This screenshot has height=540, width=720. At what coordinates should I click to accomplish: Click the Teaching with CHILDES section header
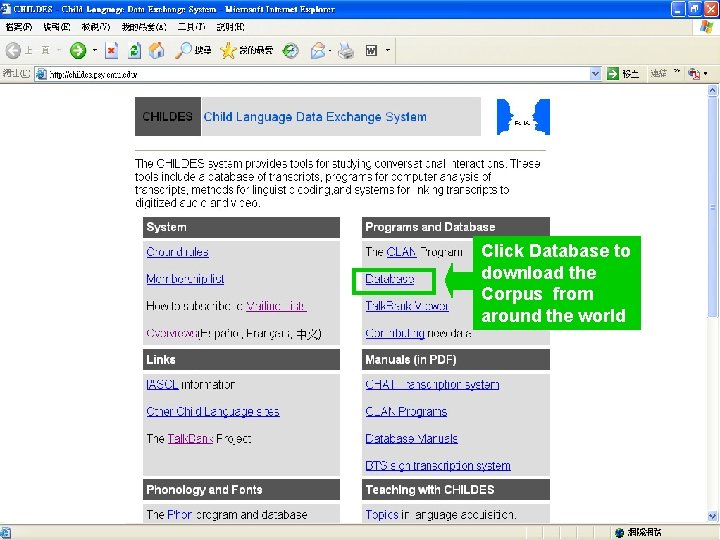tap(456, 489)
